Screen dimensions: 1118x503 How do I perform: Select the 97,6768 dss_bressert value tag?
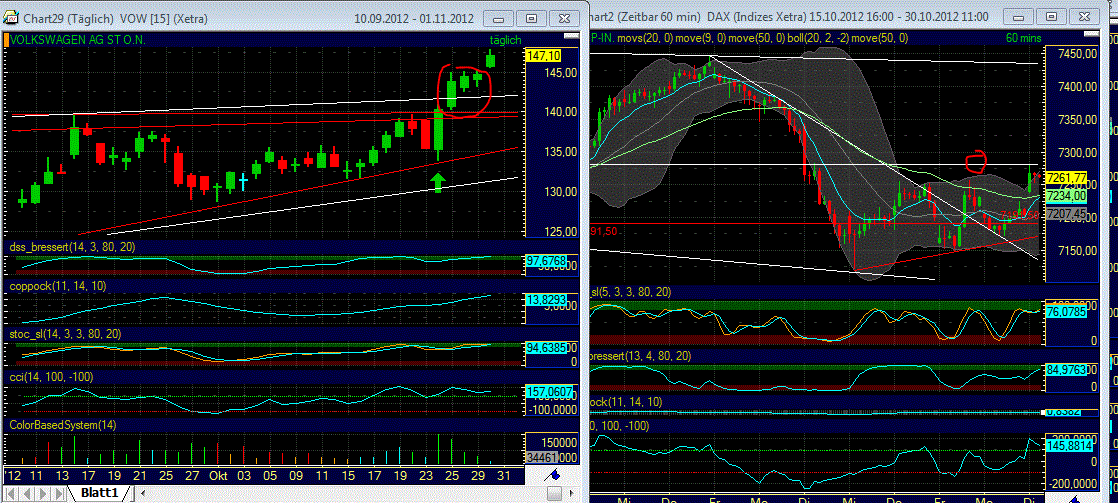(547, 261)
